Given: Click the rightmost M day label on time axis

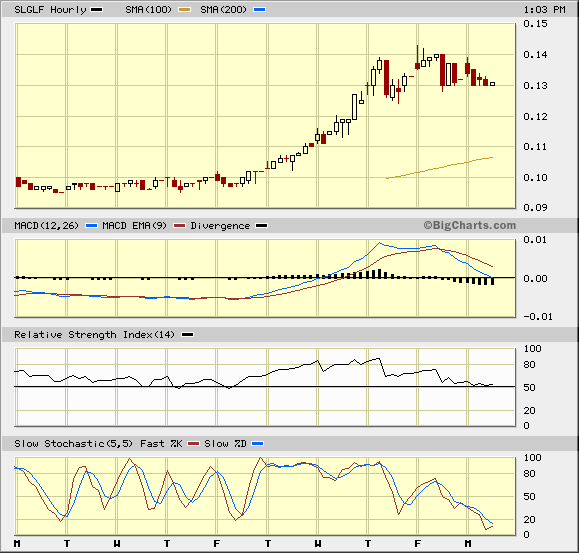Looking at the screenshot, I should (468, 544).
